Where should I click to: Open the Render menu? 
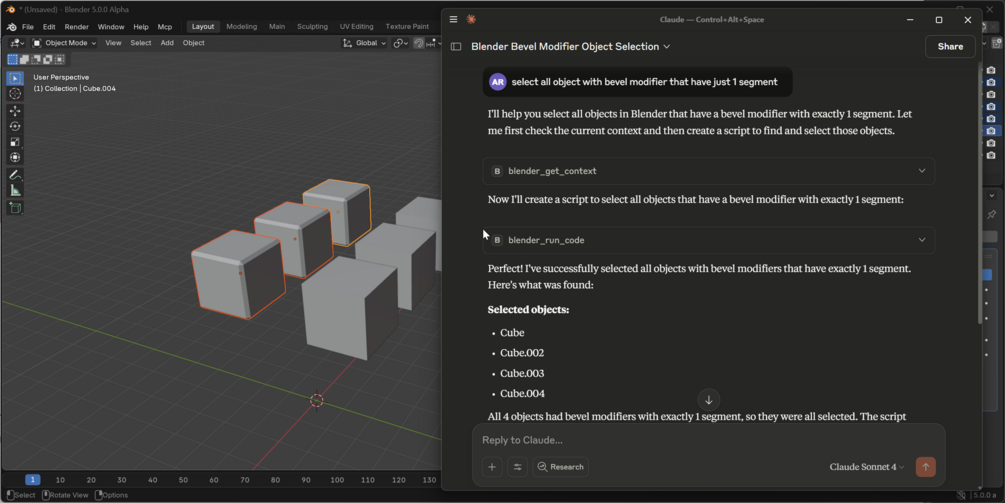[76, 27]
